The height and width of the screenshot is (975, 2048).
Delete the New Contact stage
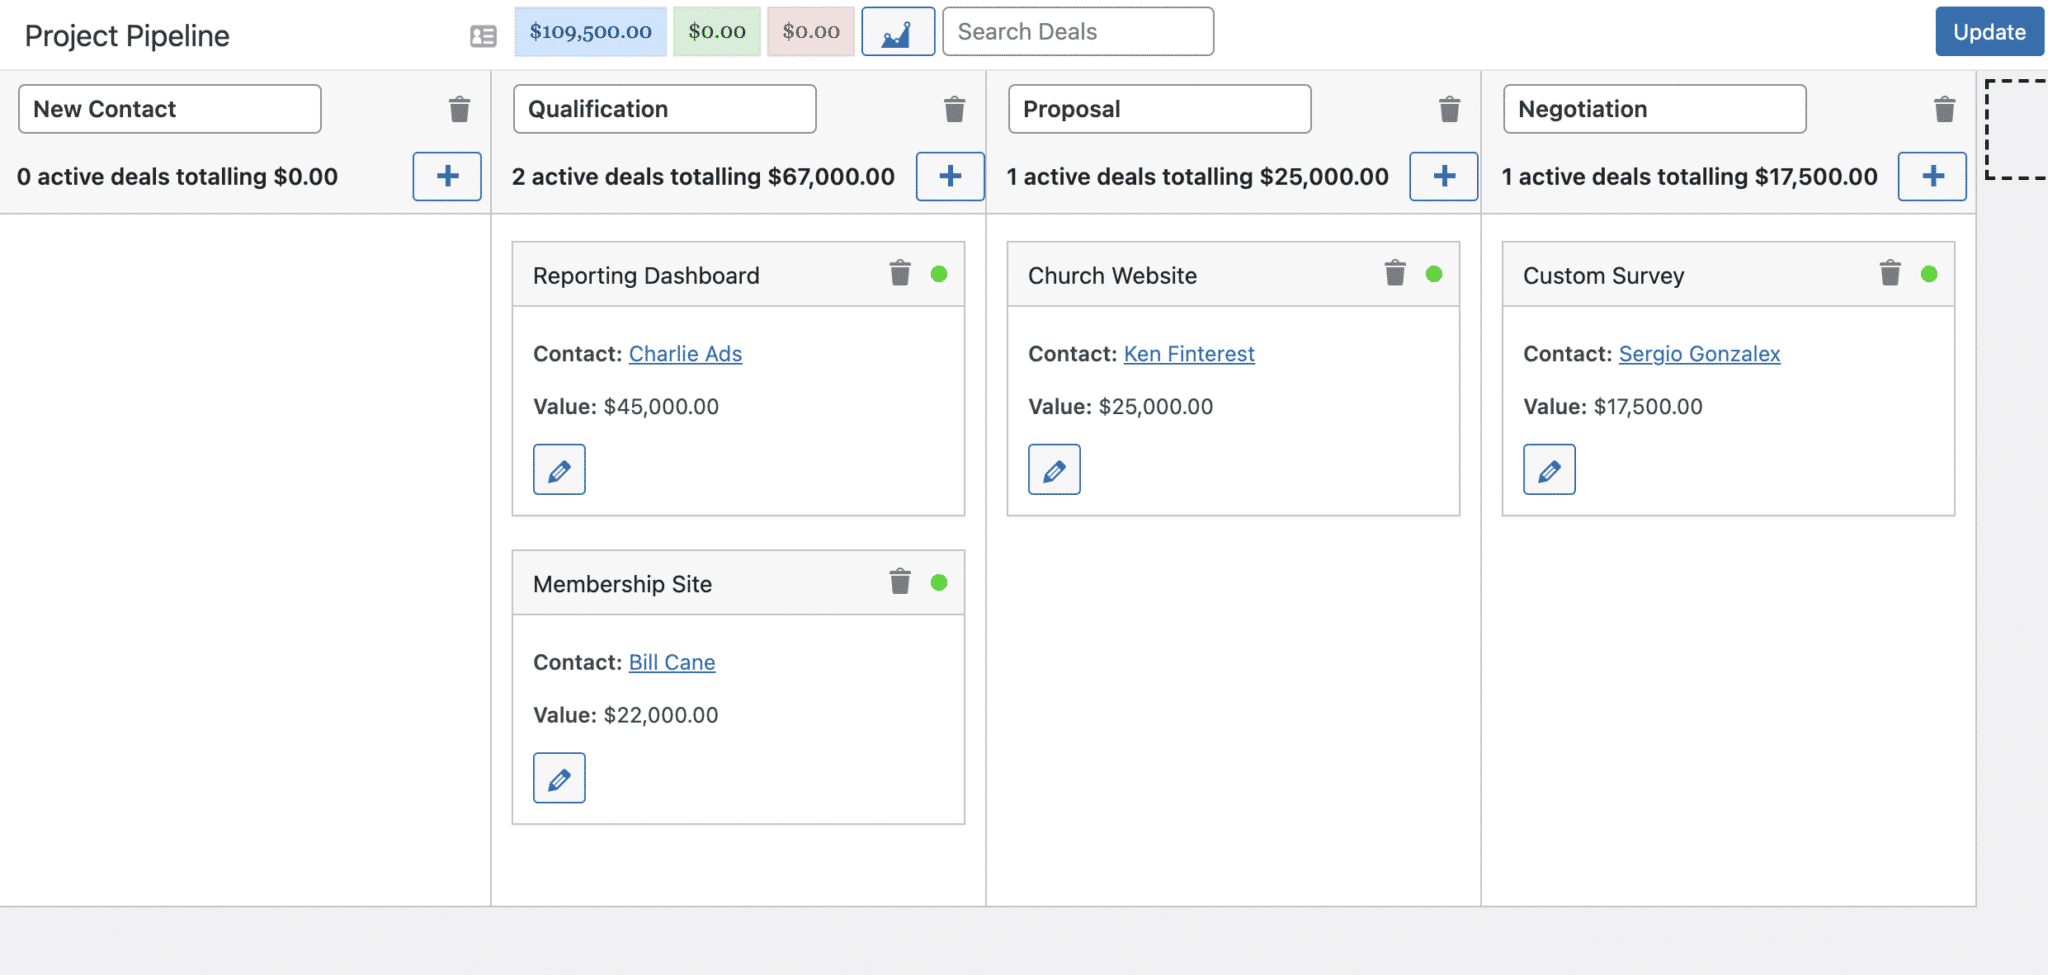[x=459, y=109]
